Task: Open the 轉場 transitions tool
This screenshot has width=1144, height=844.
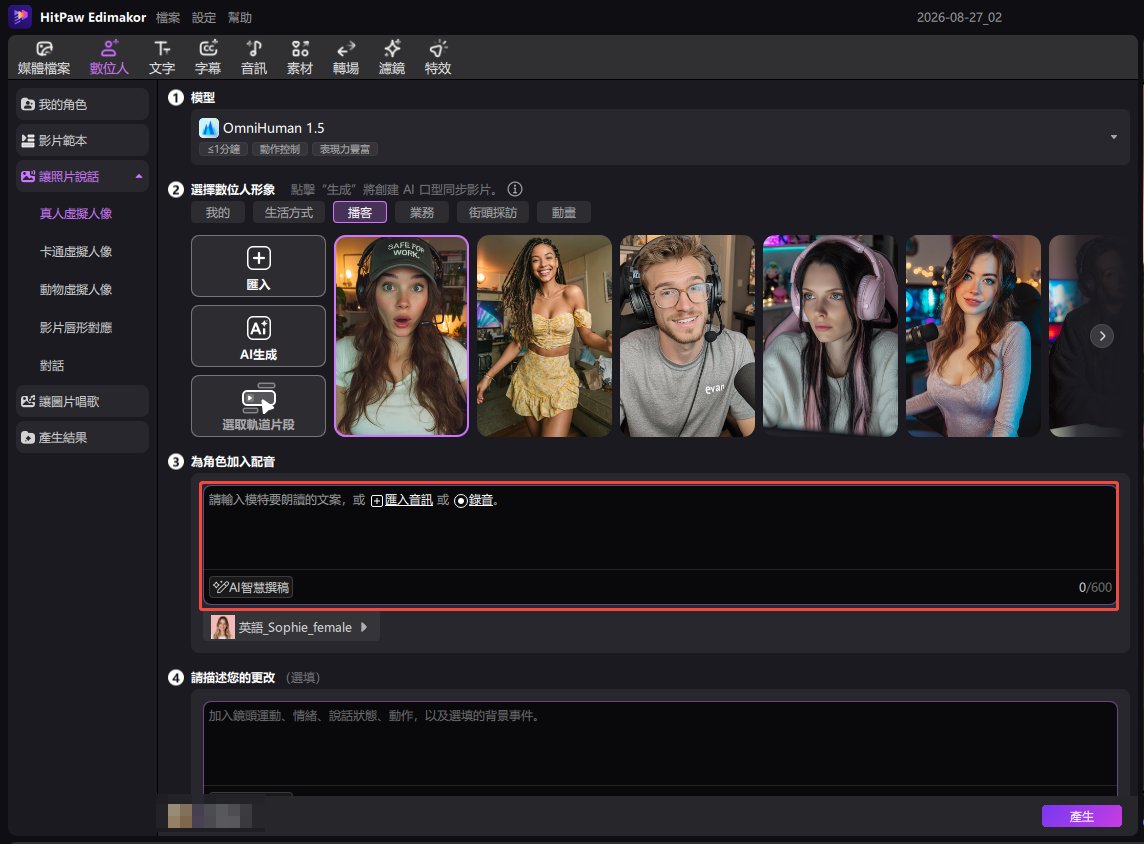Action: pos(346,58)
